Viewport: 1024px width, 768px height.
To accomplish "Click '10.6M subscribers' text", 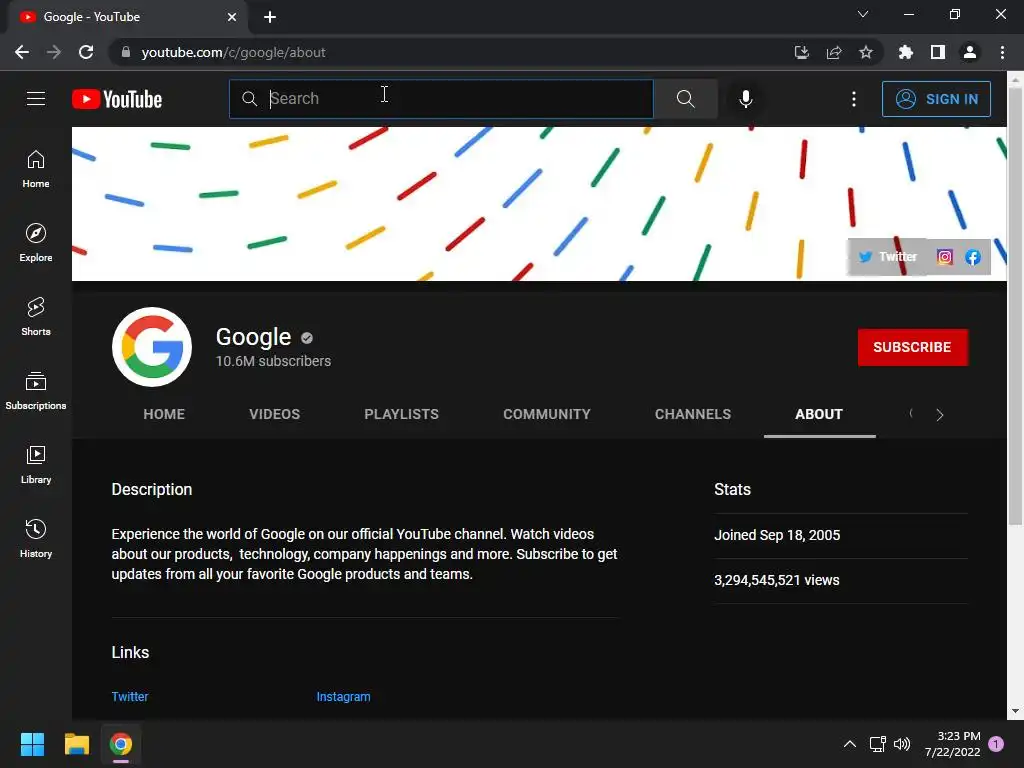I will [273, 361].
